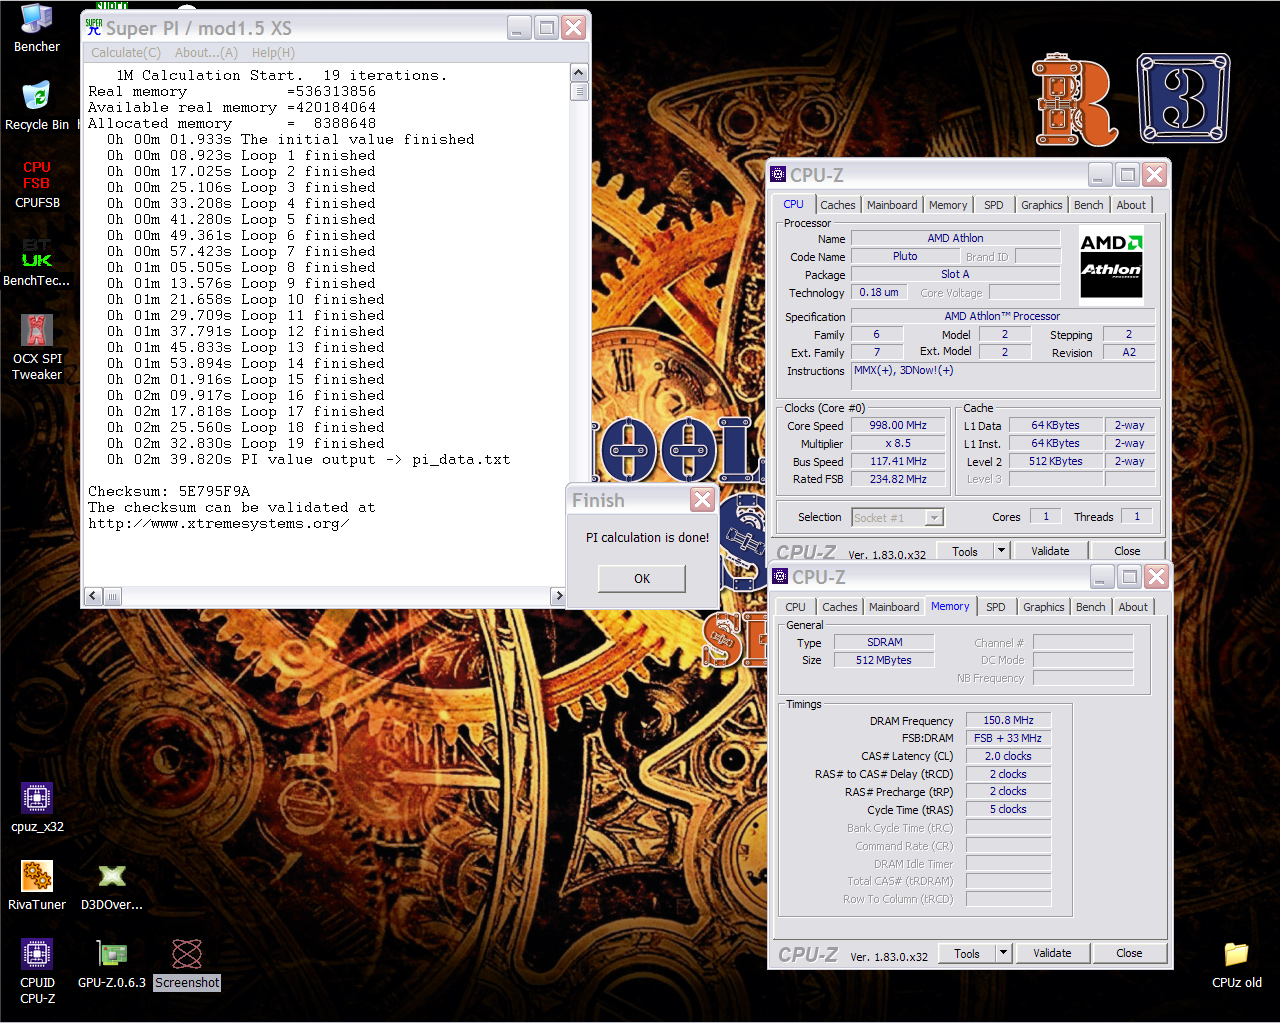Click the DRAM Frequency 150.8 MHz value
1280x1024 pixels.
coord(1008,720)
